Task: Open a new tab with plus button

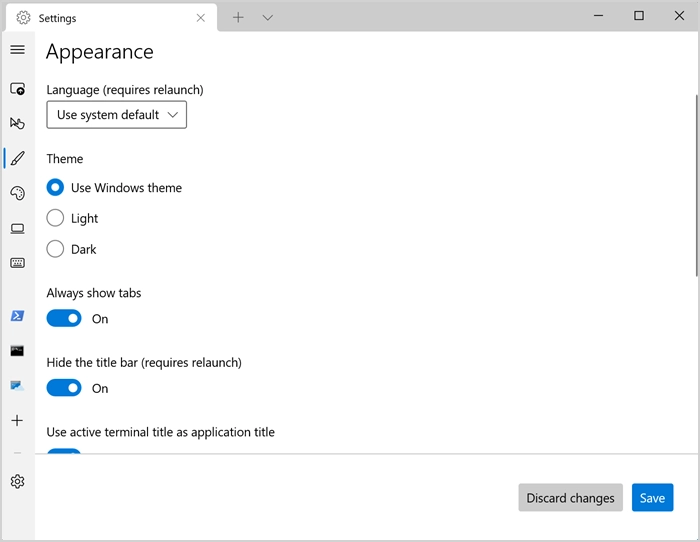Action: tap(238, 17)
